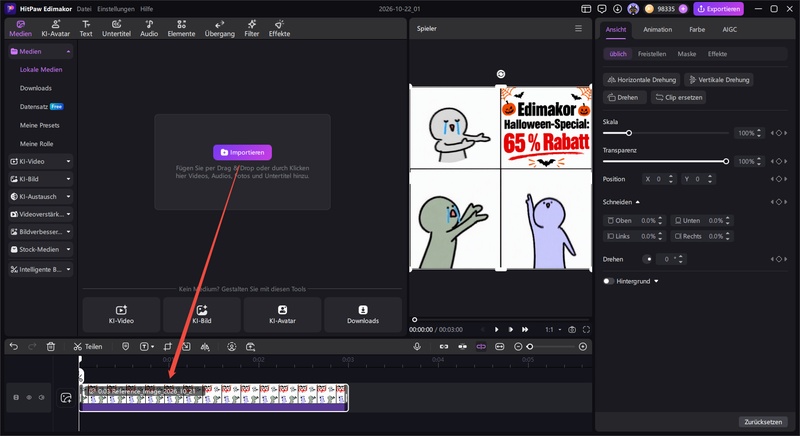Viewport: 800px width, 436px height.
Task: Take a snapshot with the camera icon in the player
Action: coord(572,329)
